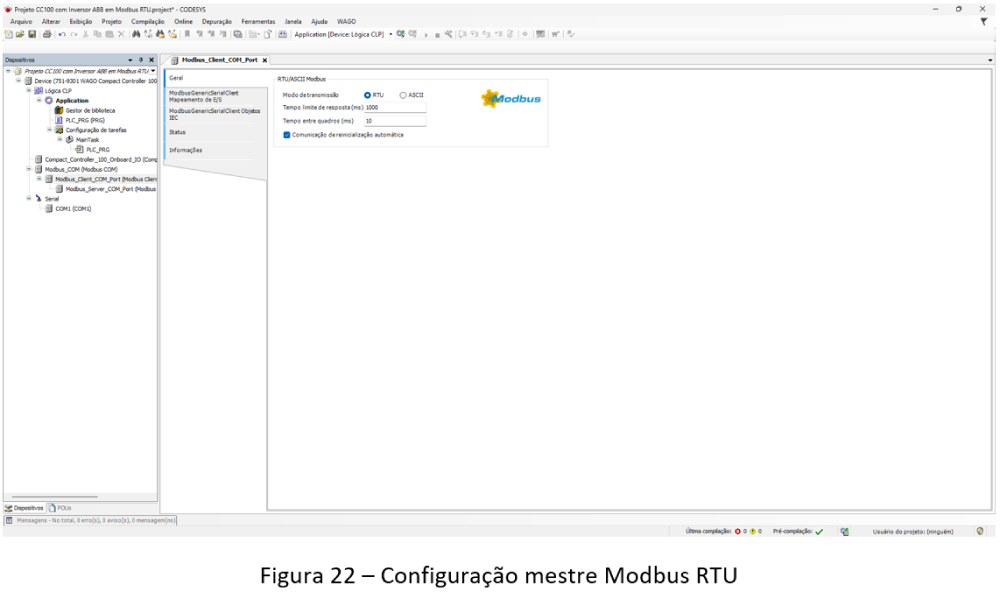Click the Save project toolbar icon
This screenshot has width=1000, height=603.
(x=32, y=34)
